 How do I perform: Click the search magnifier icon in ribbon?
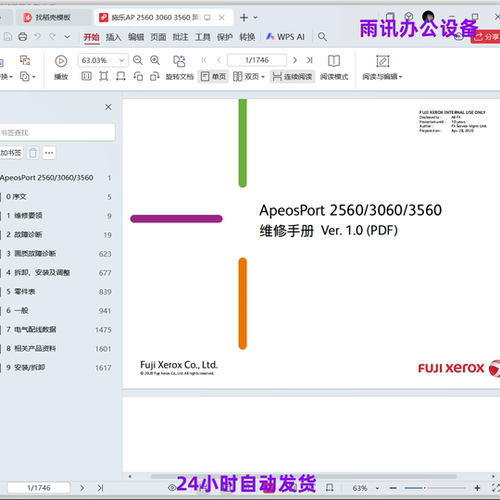(322, 37)
